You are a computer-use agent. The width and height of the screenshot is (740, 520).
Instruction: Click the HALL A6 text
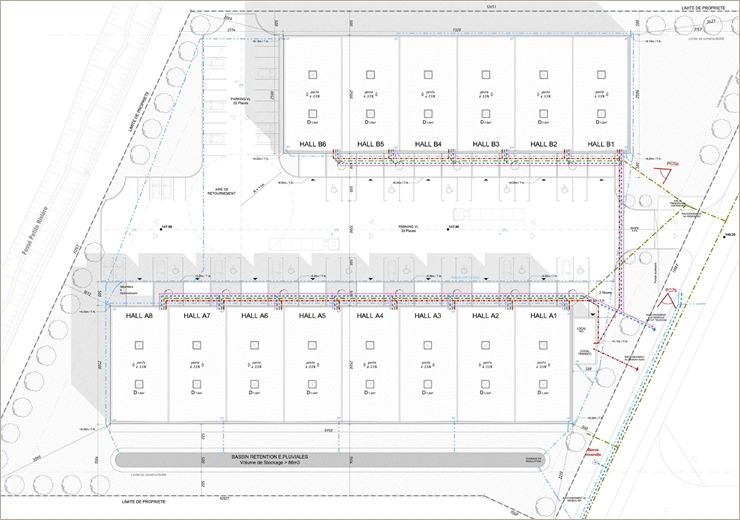254,316
